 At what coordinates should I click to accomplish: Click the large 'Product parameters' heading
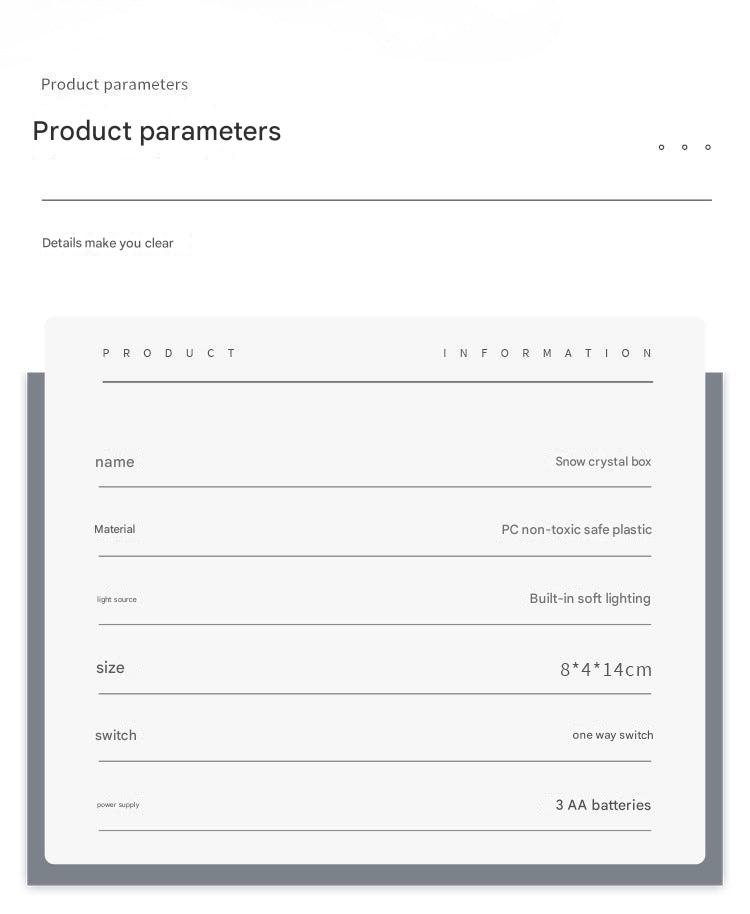[157, 131]
